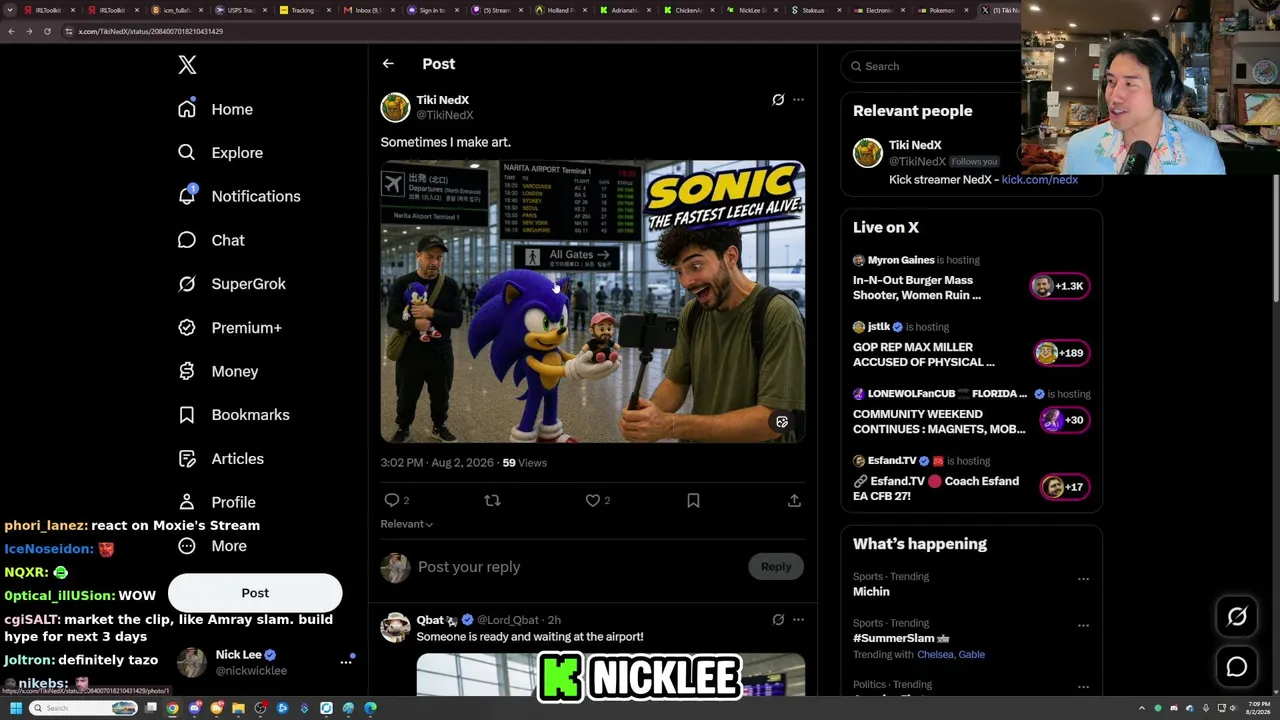Viewport: 1280px width, 720px height.
Task: Switch to the Holland browser tab
Action: (x=560, y=10)
